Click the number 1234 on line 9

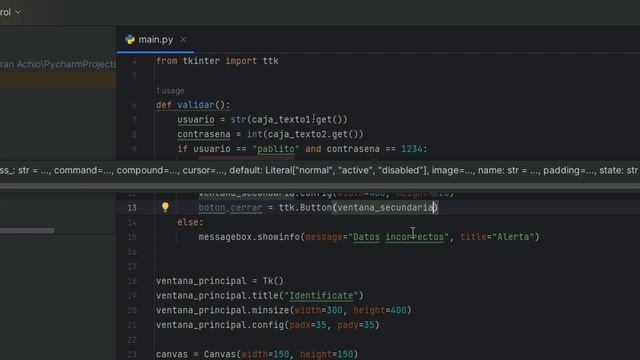coord(411,149)
